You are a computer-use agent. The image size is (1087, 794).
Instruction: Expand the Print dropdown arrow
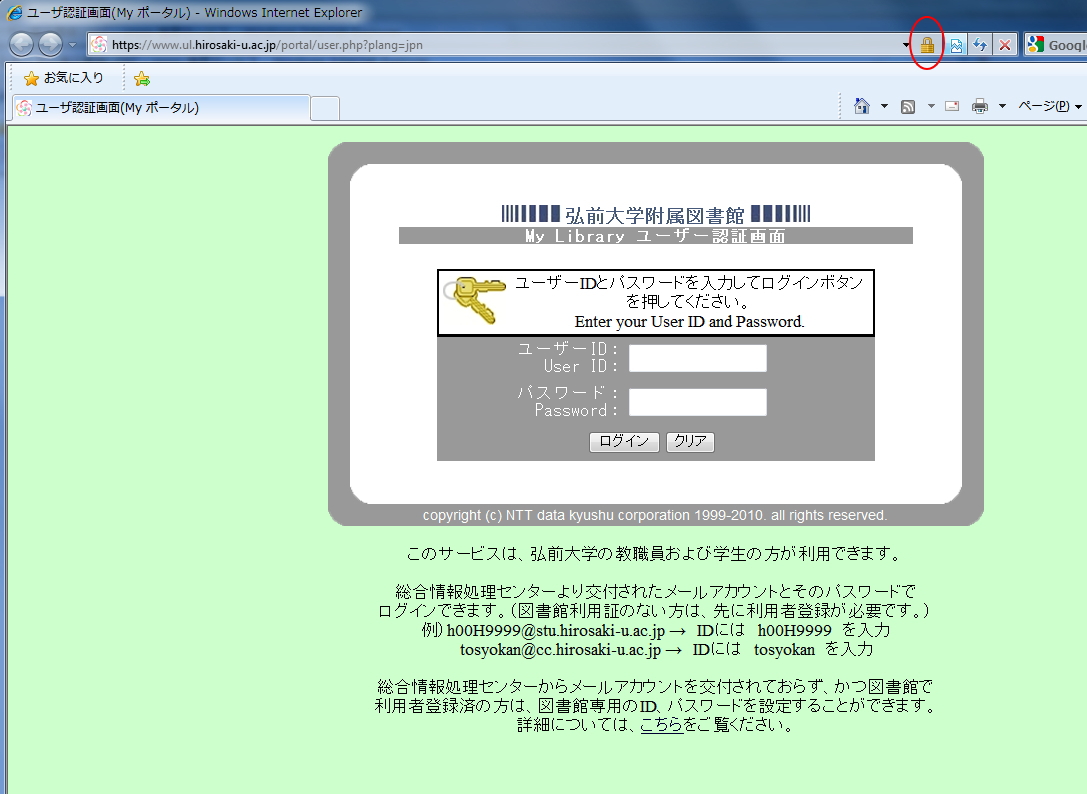pos(1002,106)
